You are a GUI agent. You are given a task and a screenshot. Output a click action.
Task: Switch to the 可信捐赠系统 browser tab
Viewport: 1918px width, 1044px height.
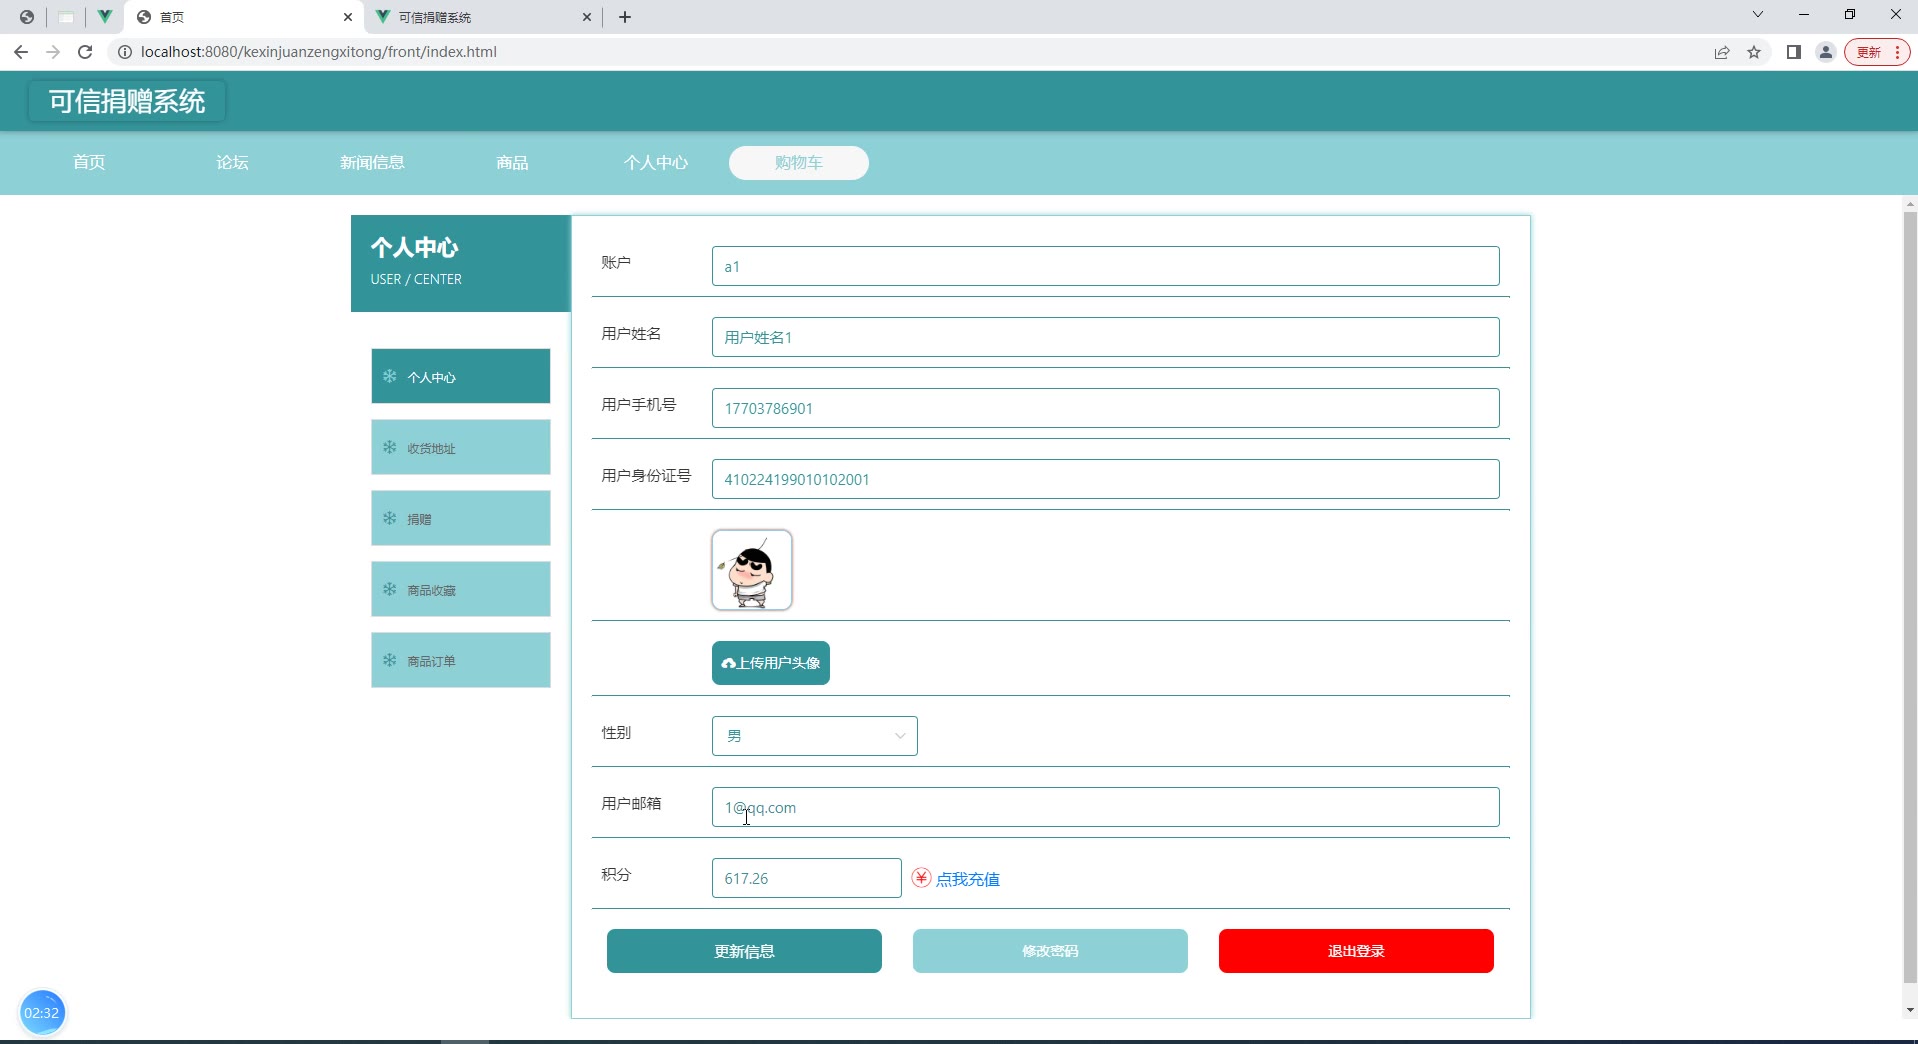tap(480, 17)
